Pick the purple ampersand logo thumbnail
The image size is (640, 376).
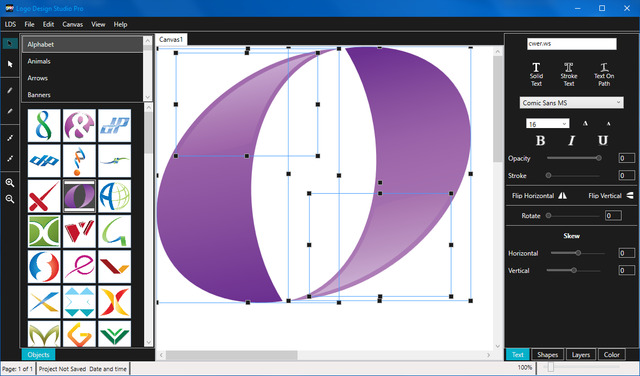tap(79, 125)
